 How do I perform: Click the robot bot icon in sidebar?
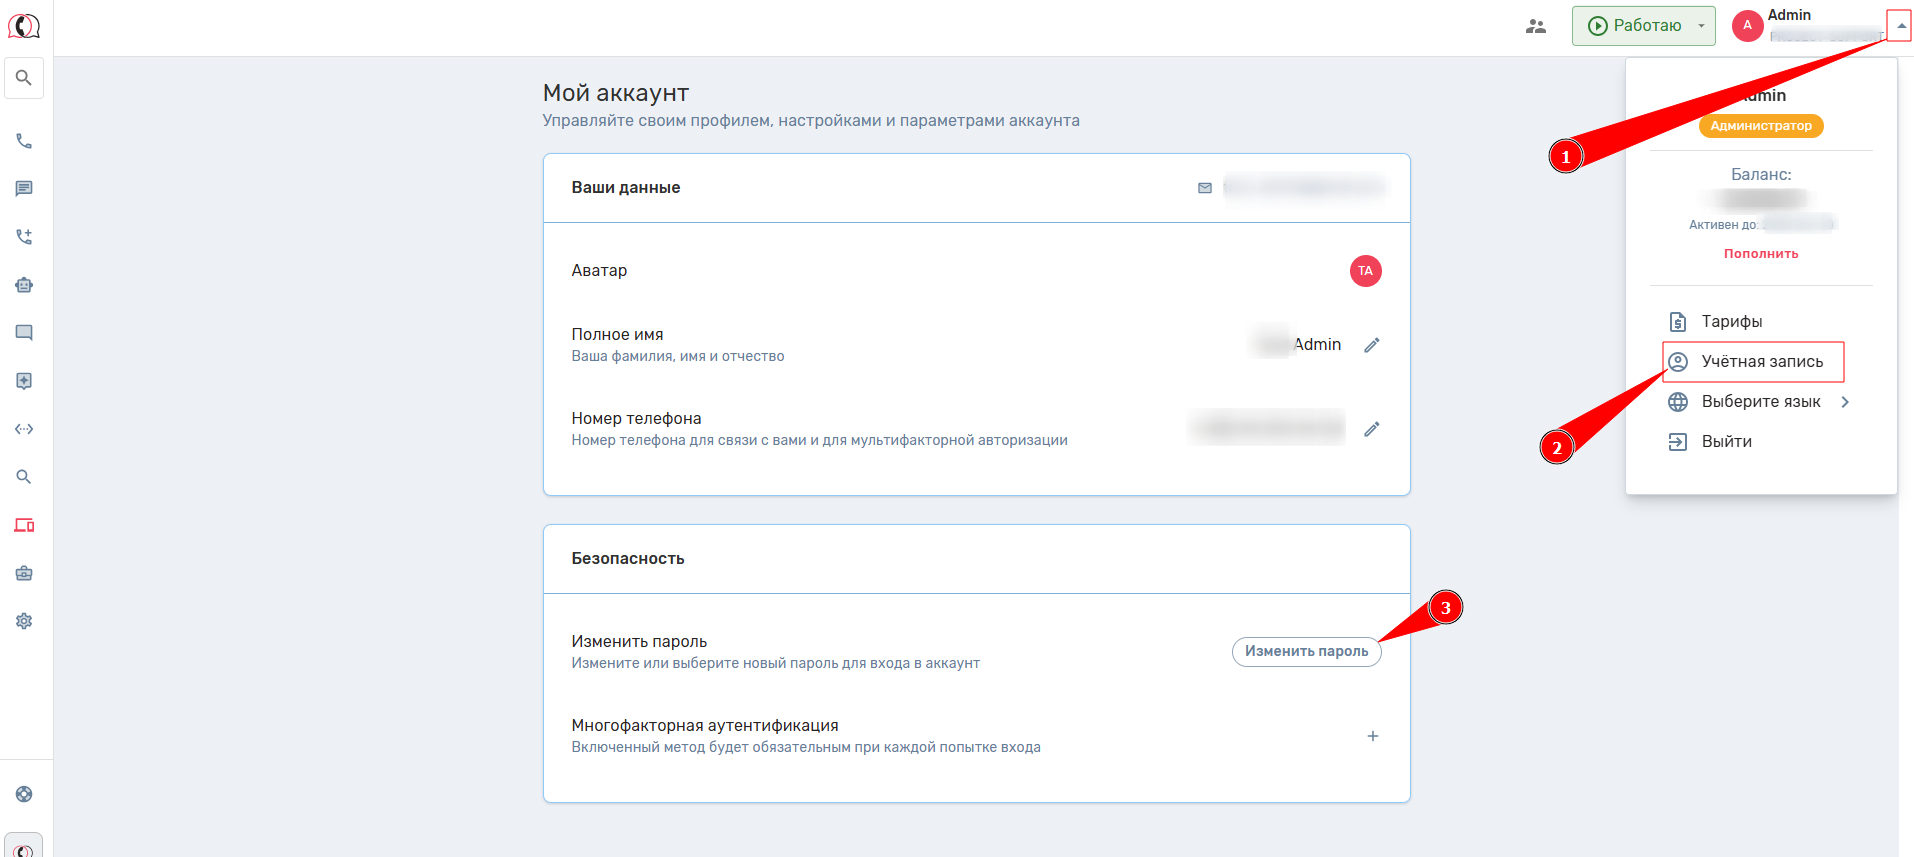[x=24, y=285]
